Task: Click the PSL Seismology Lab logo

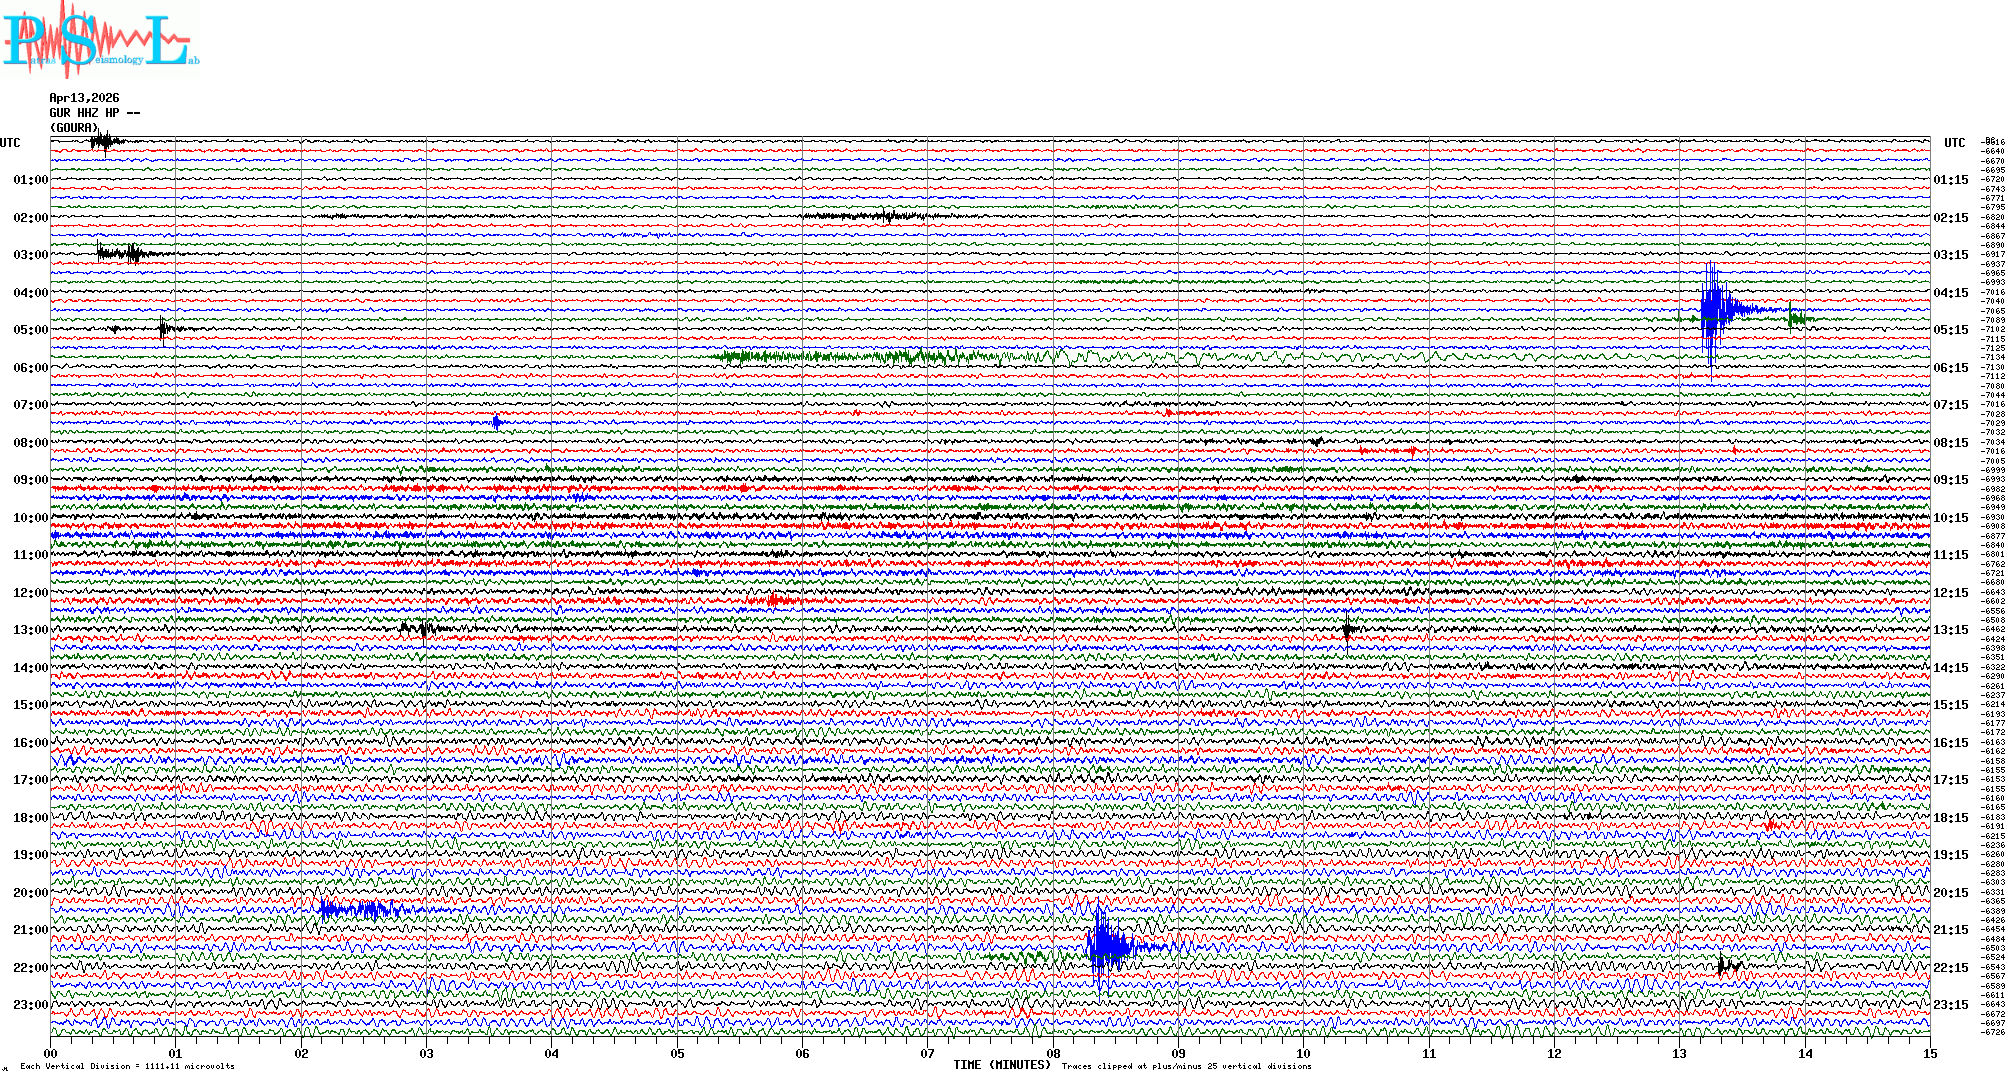Action: 100,40
